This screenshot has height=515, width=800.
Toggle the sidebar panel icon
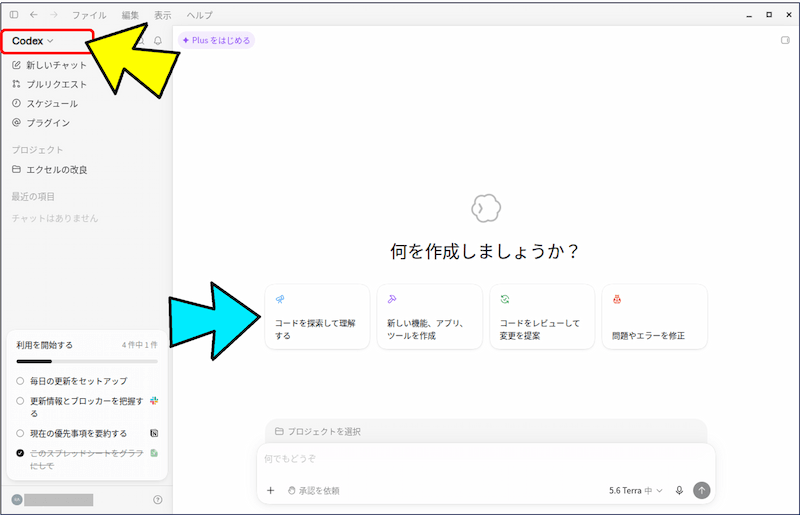pyautogui.click(x=14, y=15)
